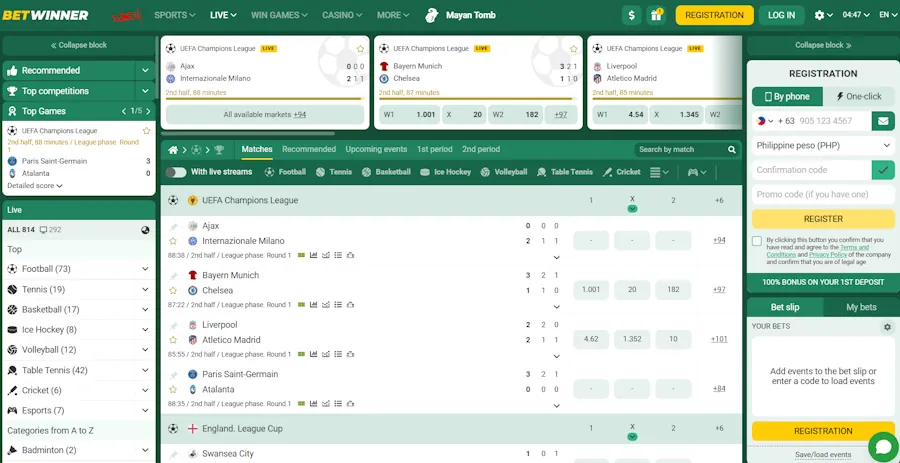Click All available markets +94
The width and height of the screenshot is (900, 463).
point(265,115)
